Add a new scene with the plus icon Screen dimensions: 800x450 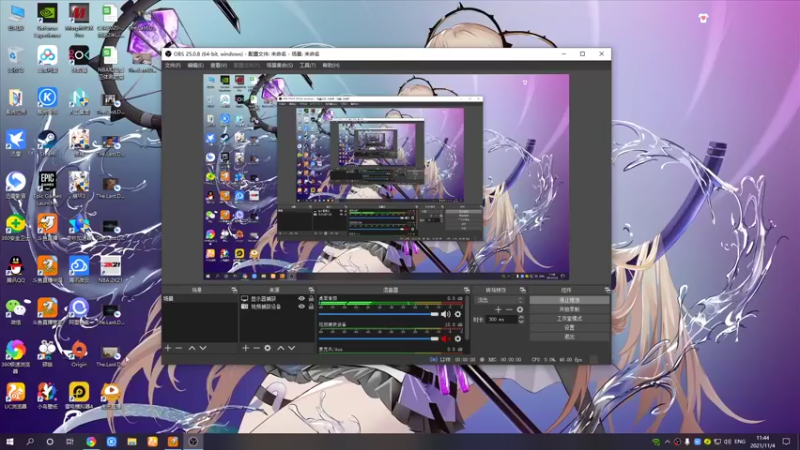tap(168, 348)
